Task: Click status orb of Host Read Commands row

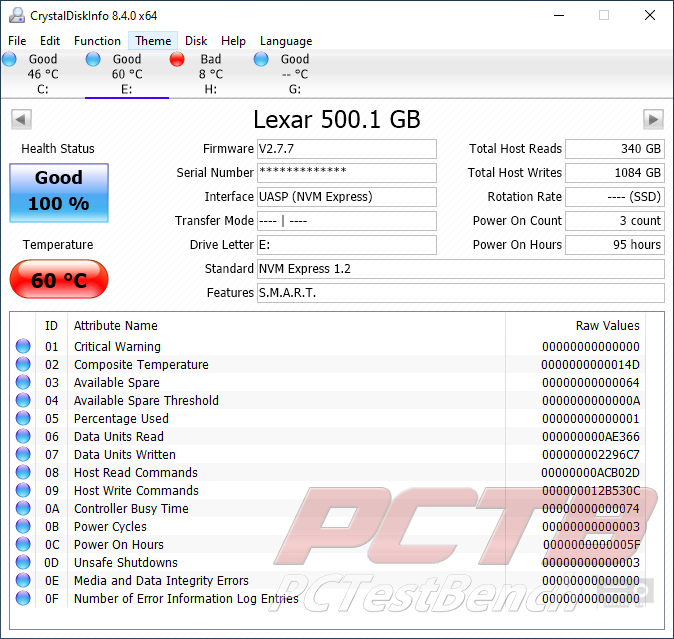Action: [23, 472]
